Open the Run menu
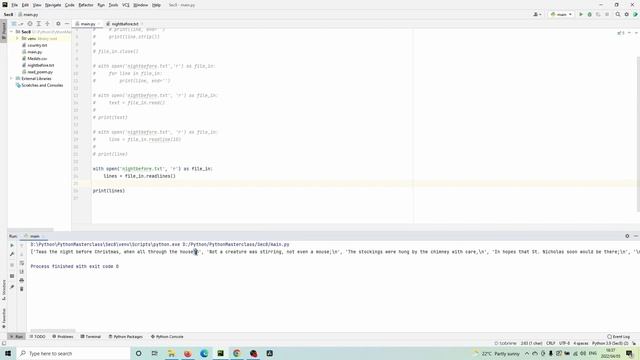 click(101, 5)
